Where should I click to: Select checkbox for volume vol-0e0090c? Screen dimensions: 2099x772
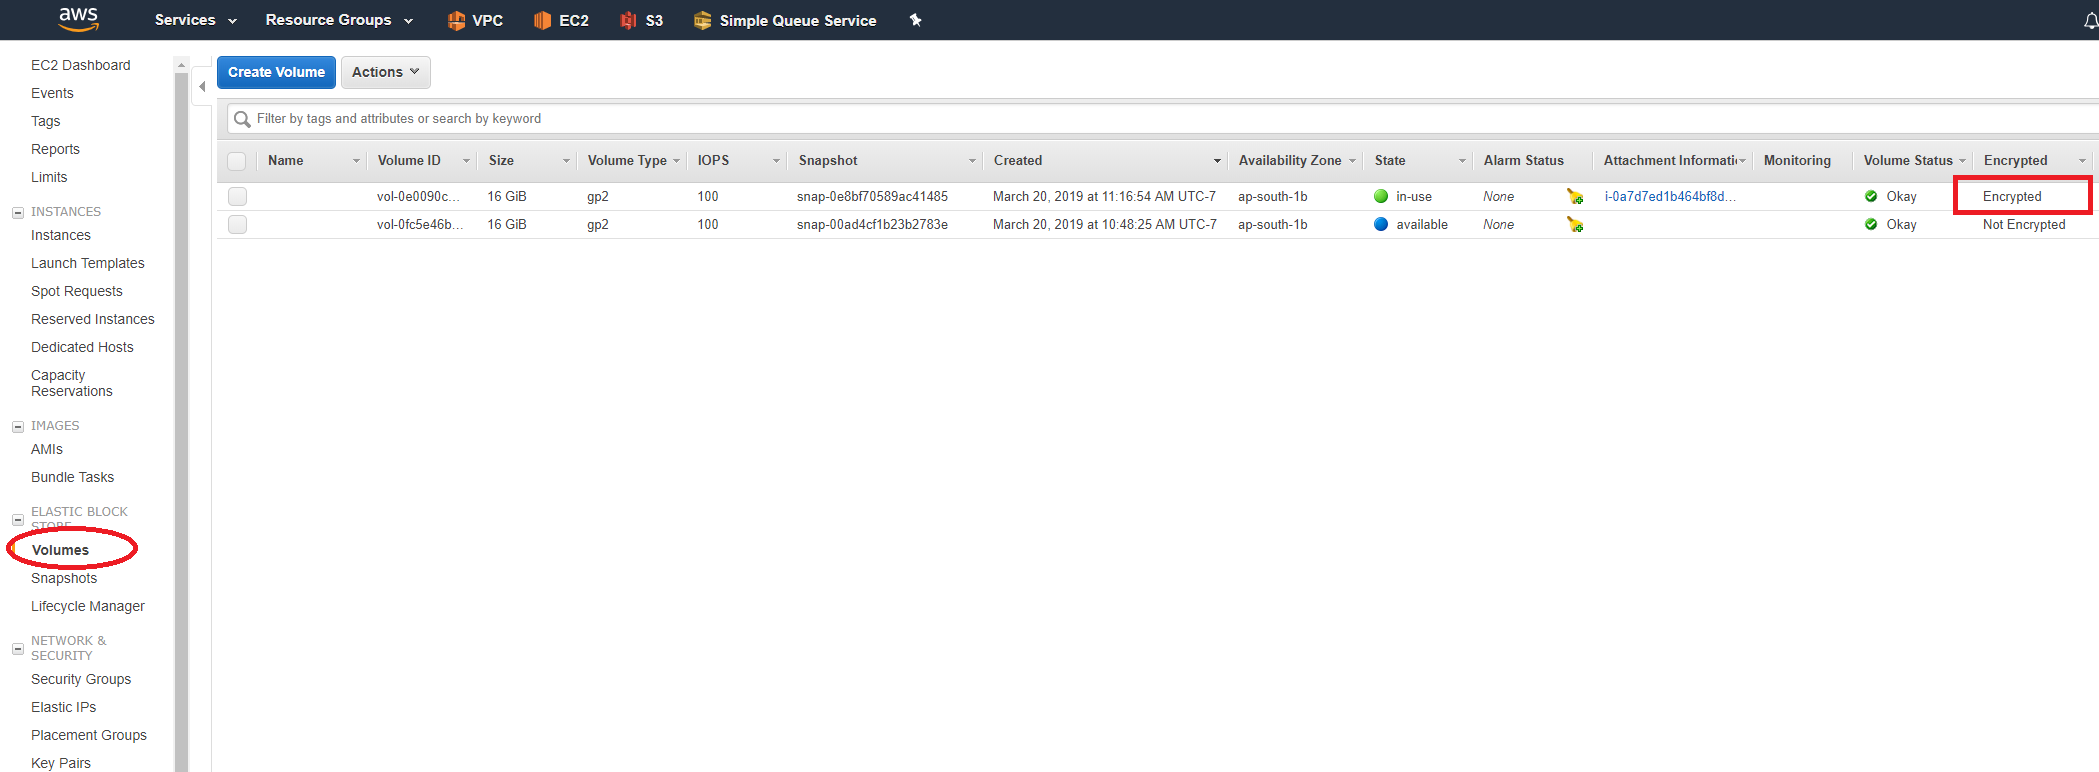point(237,196)
